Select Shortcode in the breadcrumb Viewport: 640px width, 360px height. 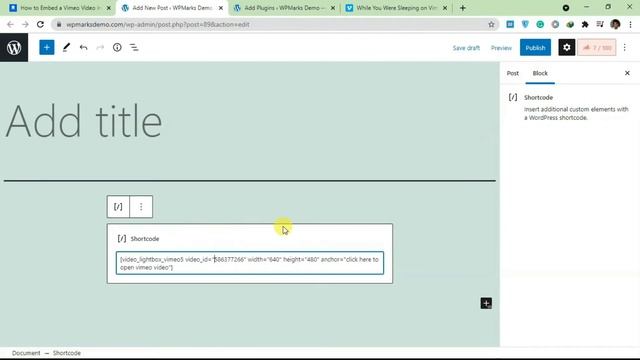pos(67,353)
